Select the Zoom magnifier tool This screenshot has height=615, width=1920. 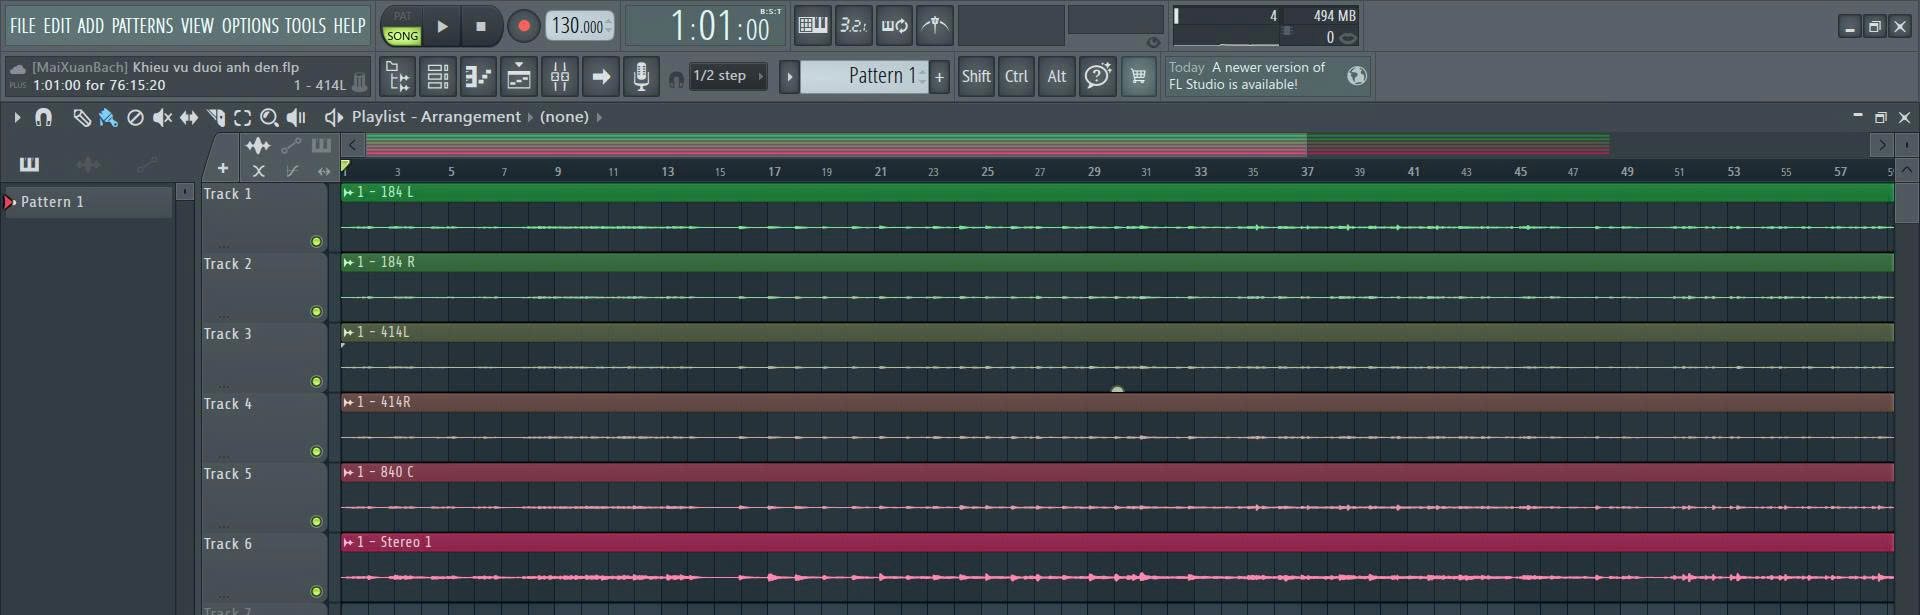click(269, 117)
